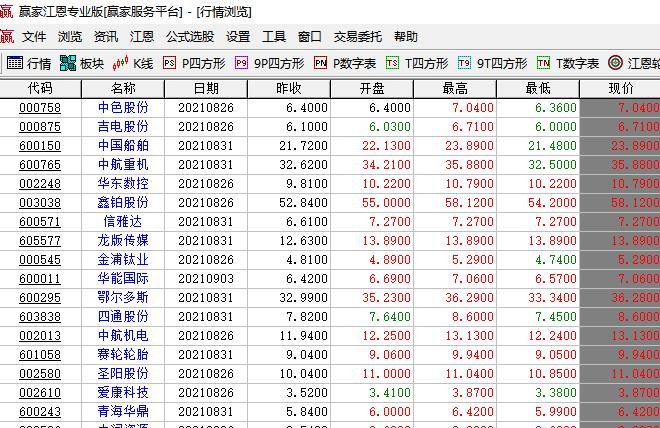Open the 行情 quotes list icon
The height and width of the screenshot is (428, 660).
click(x=15, y=63)
